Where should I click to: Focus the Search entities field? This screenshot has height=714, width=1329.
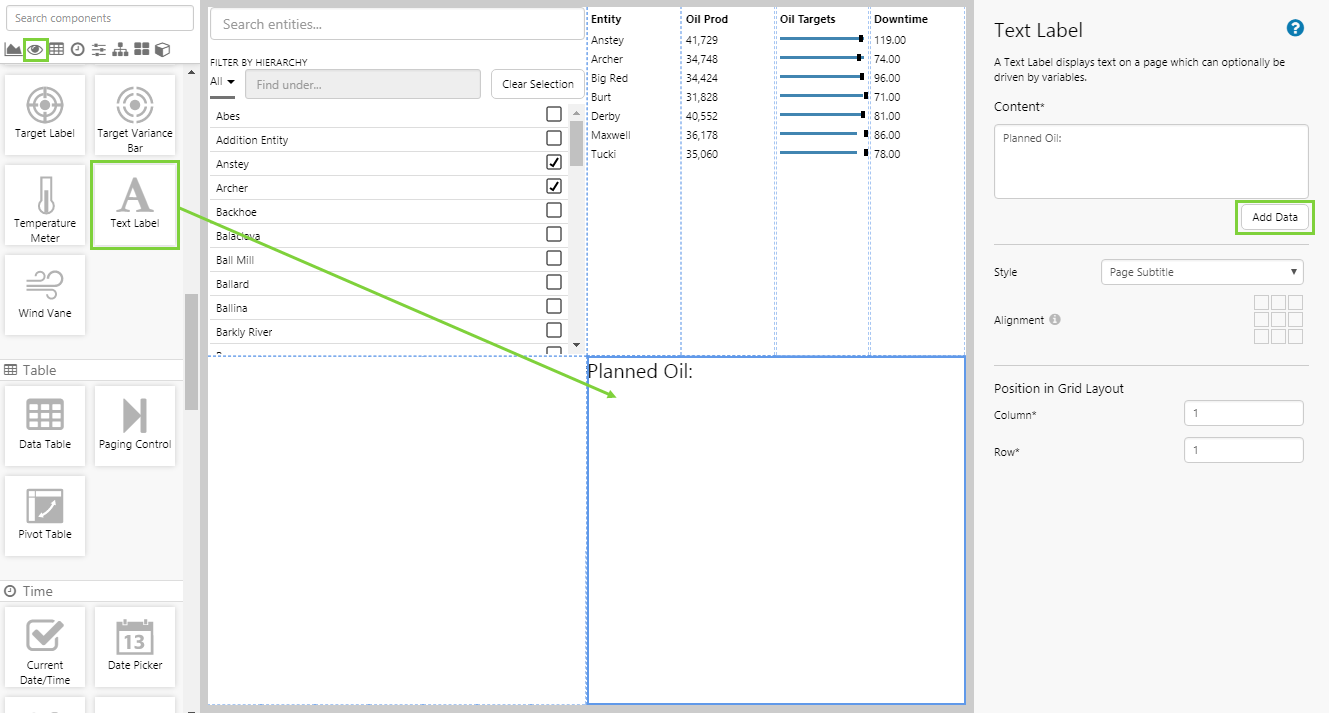click(x=397, y=24)
